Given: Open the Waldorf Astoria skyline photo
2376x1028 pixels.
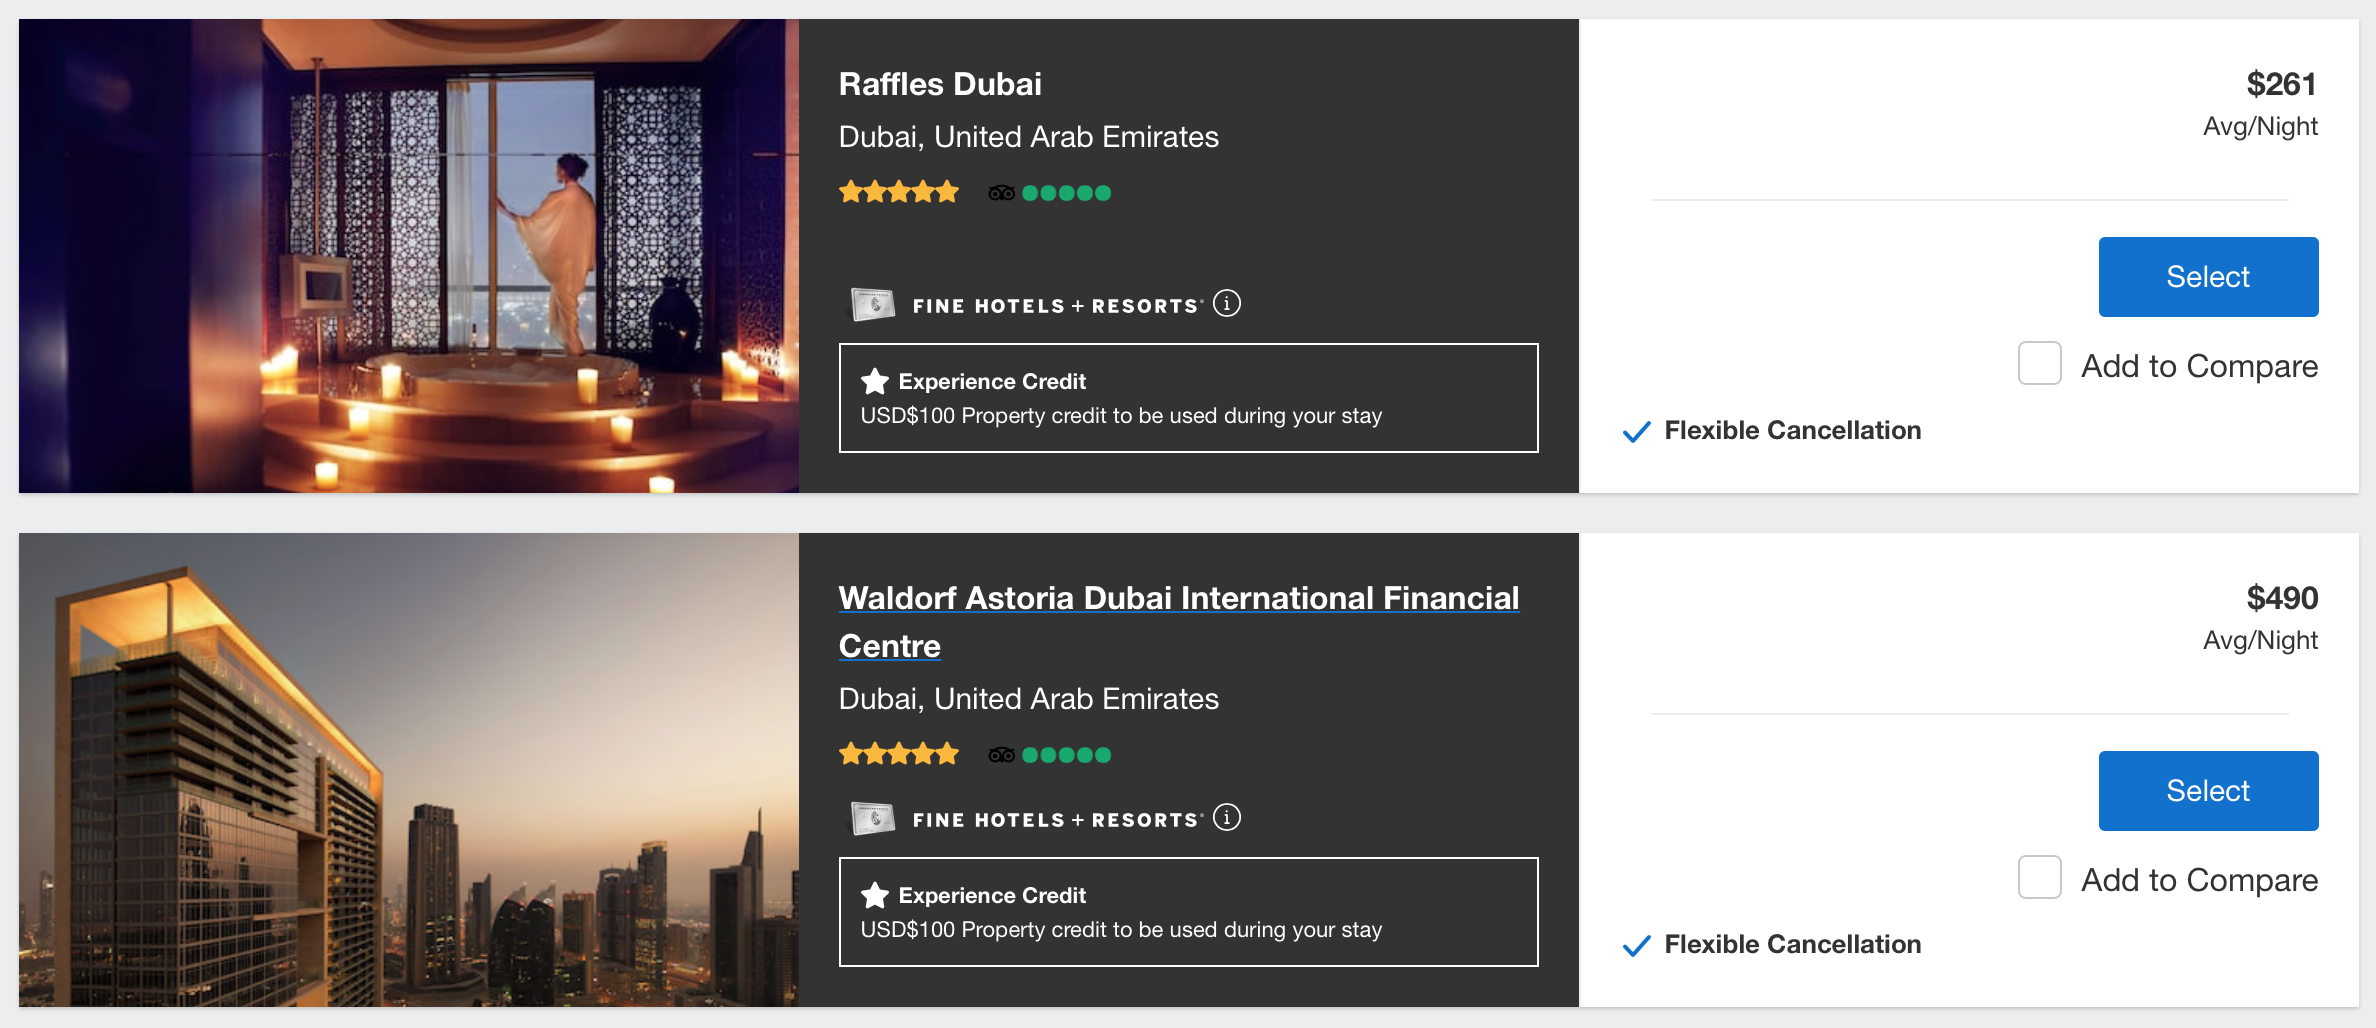Looking at the screenshot, I should (x=408, y=770).
